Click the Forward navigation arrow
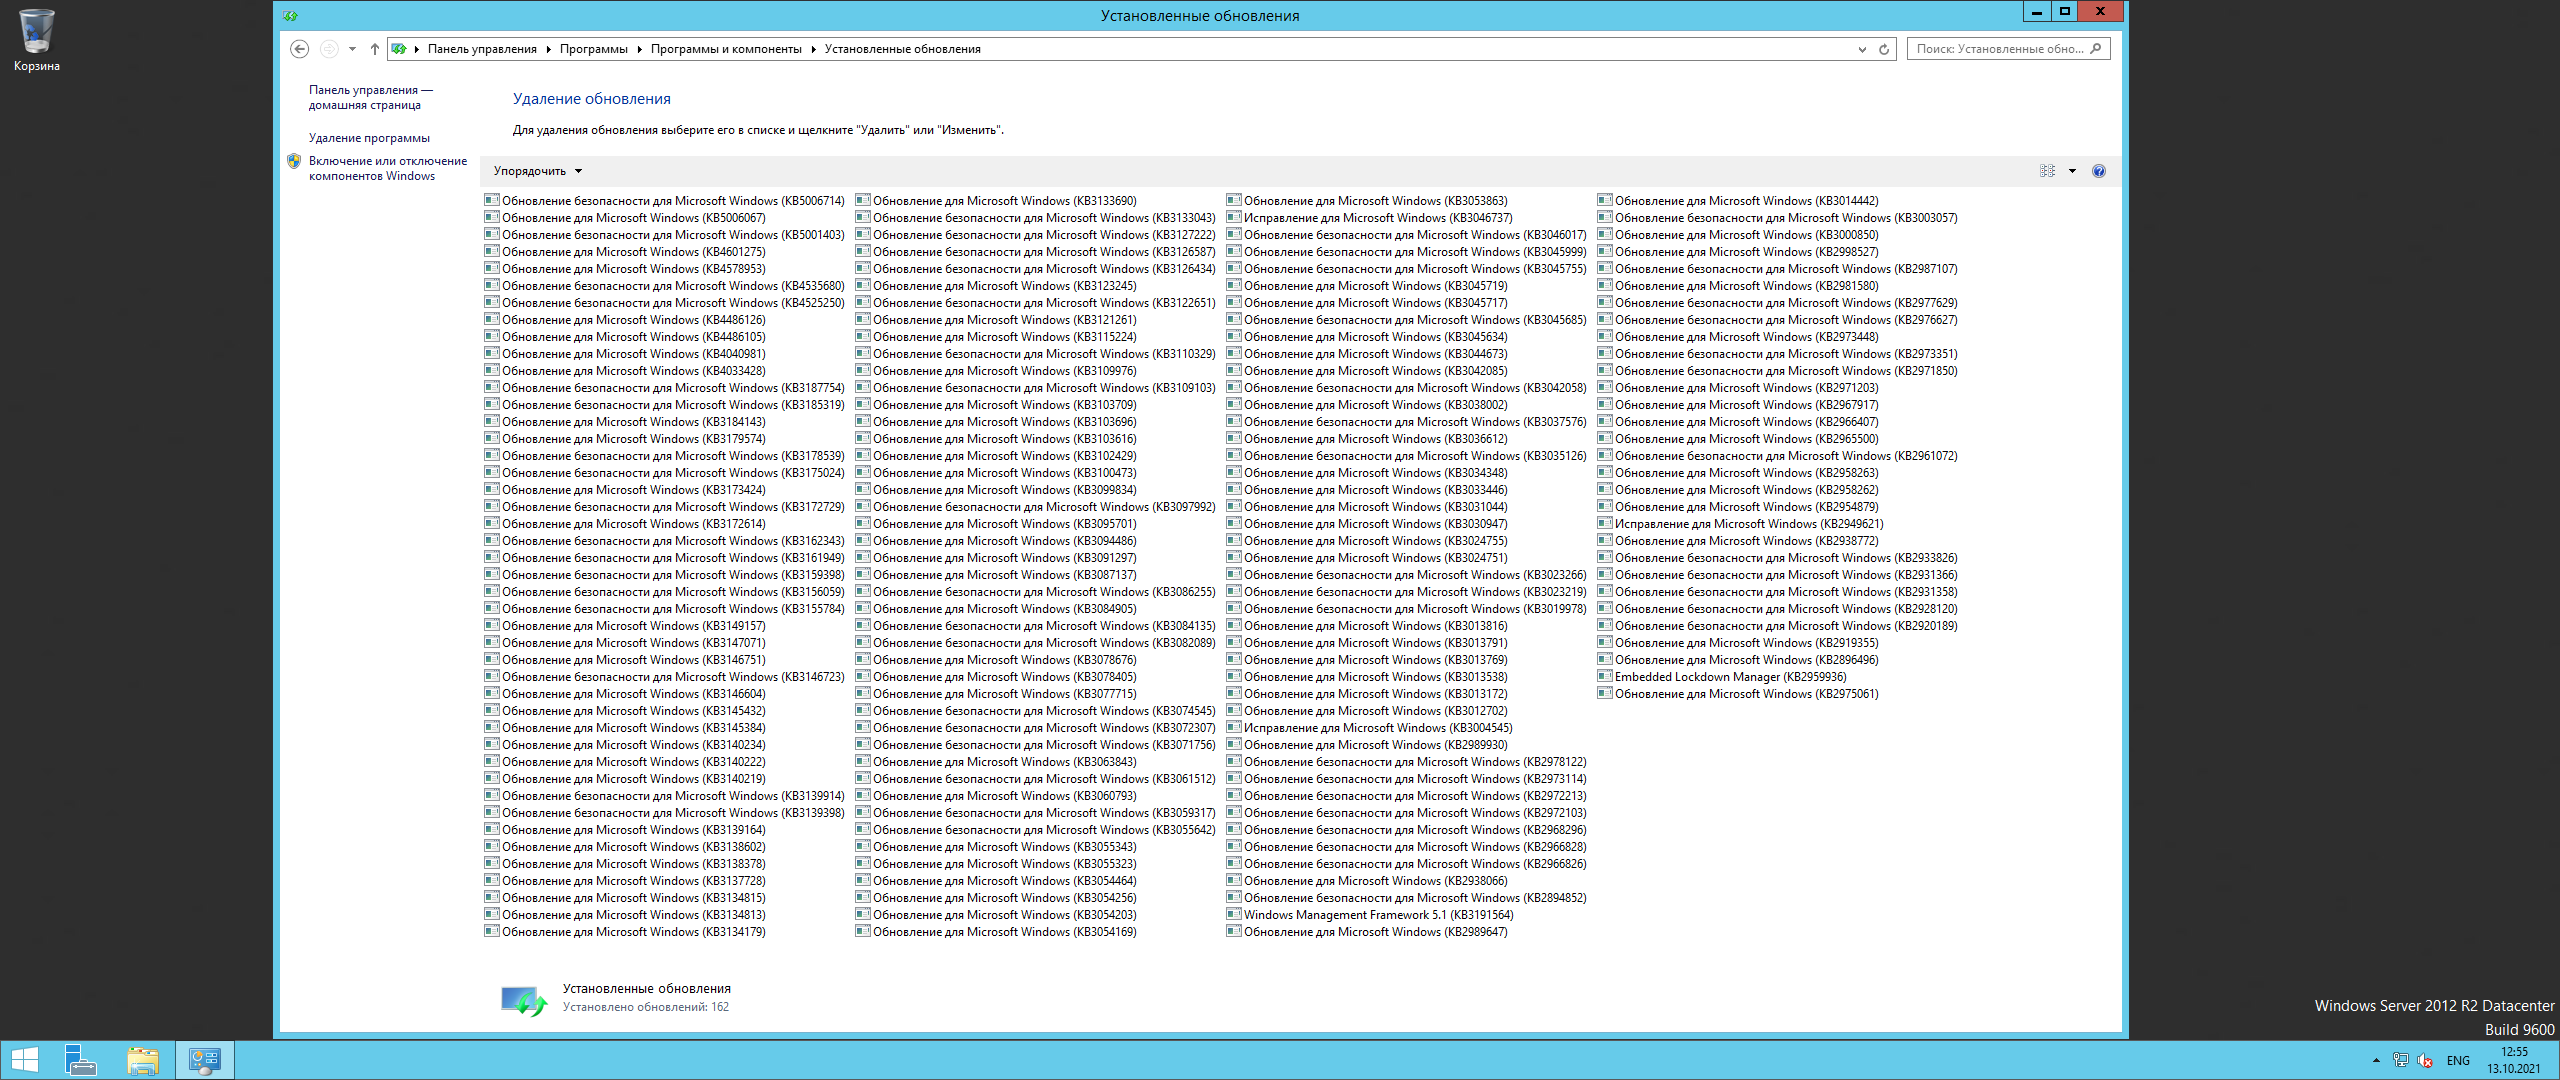Image resolution: width=2560 pixels, height=1080 pixels. (329, 49)
